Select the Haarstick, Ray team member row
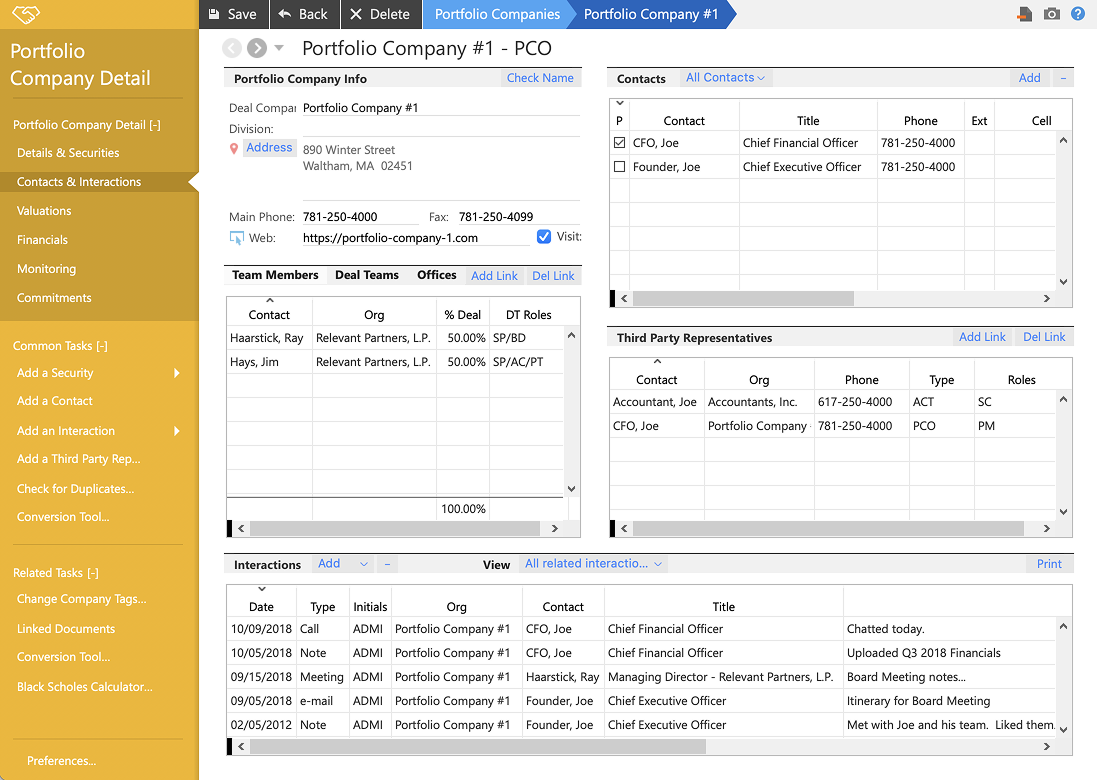 395,338
